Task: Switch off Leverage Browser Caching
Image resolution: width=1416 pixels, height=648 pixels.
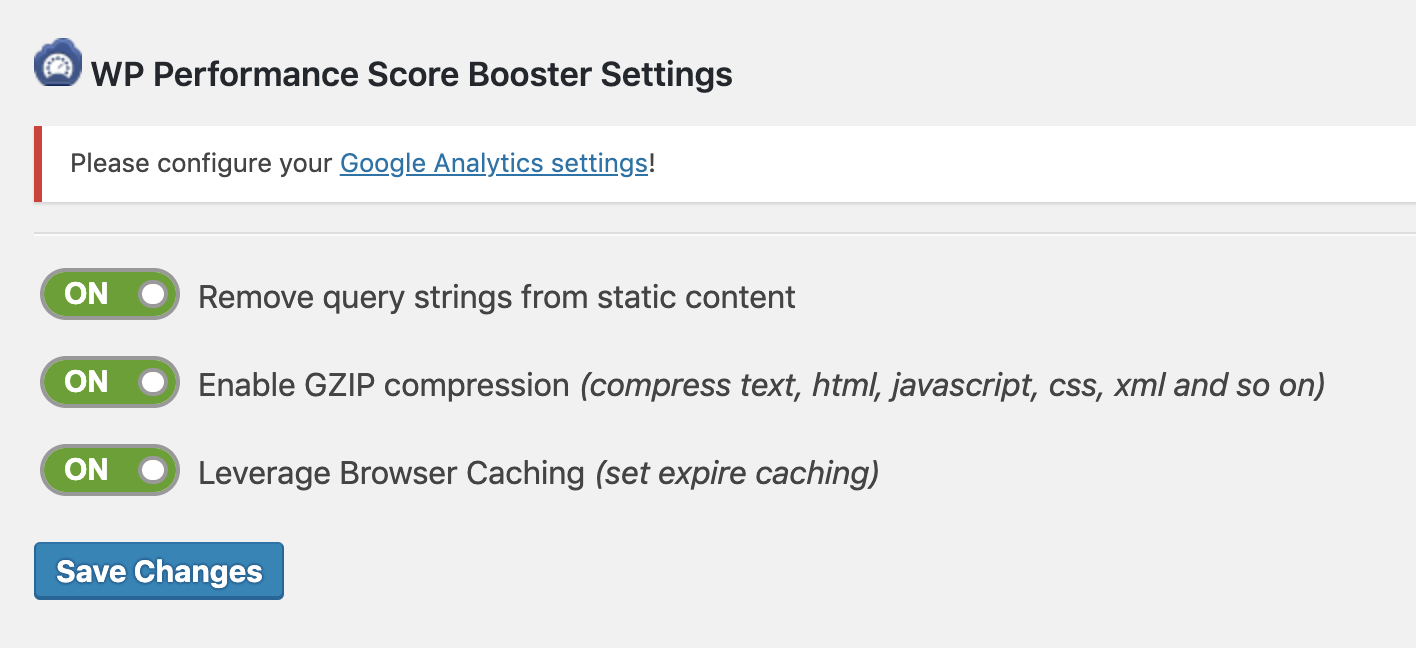Action: pos(109,470)
